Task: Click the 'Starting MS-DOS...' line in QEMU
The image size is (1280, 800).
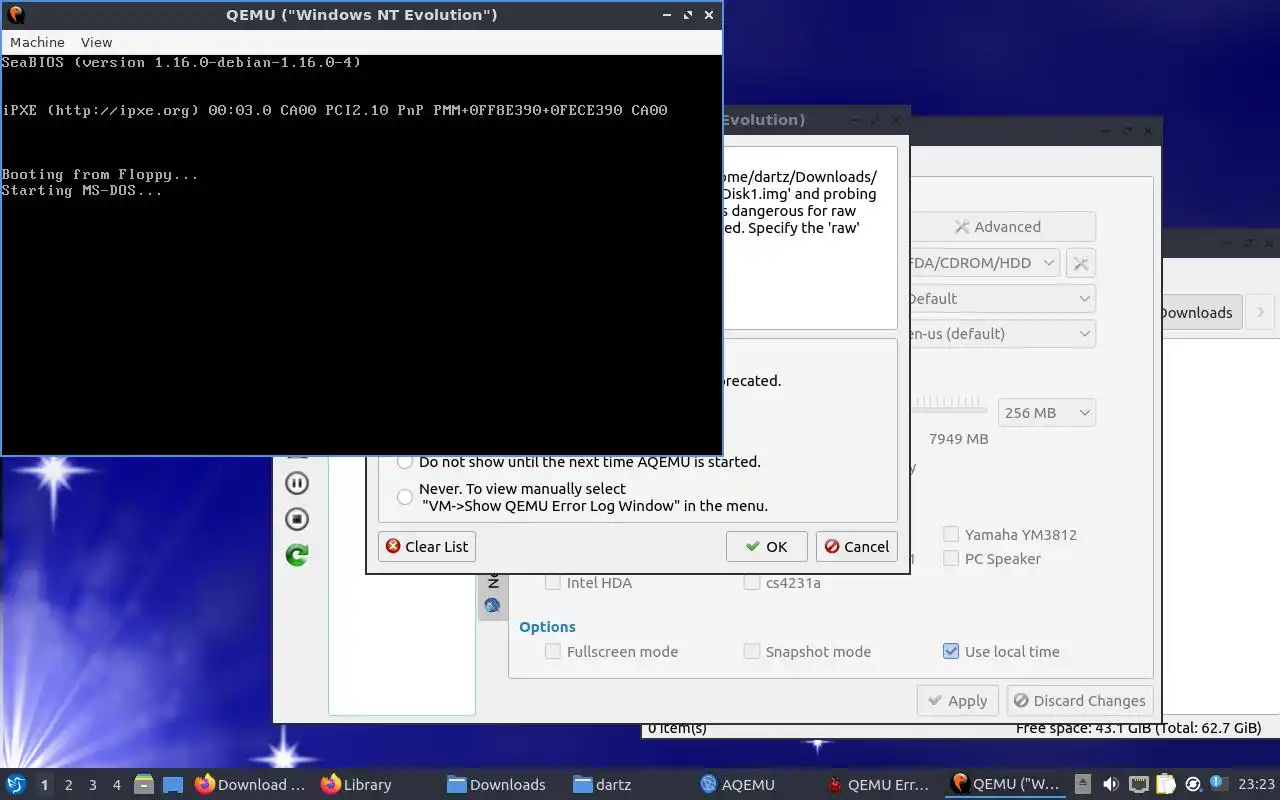Action: [81, 190]
